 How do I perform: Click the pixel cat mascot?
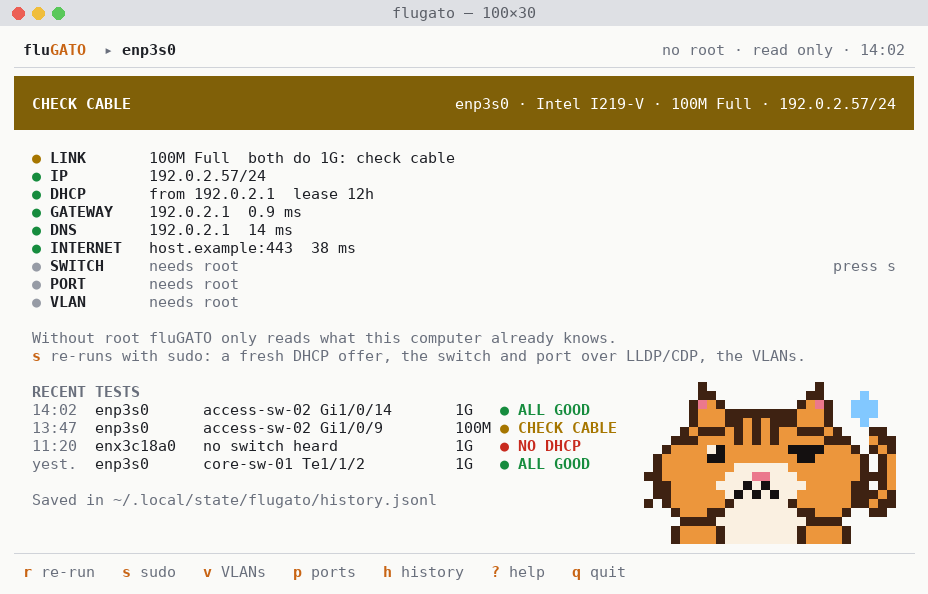[x=769, y=463]
